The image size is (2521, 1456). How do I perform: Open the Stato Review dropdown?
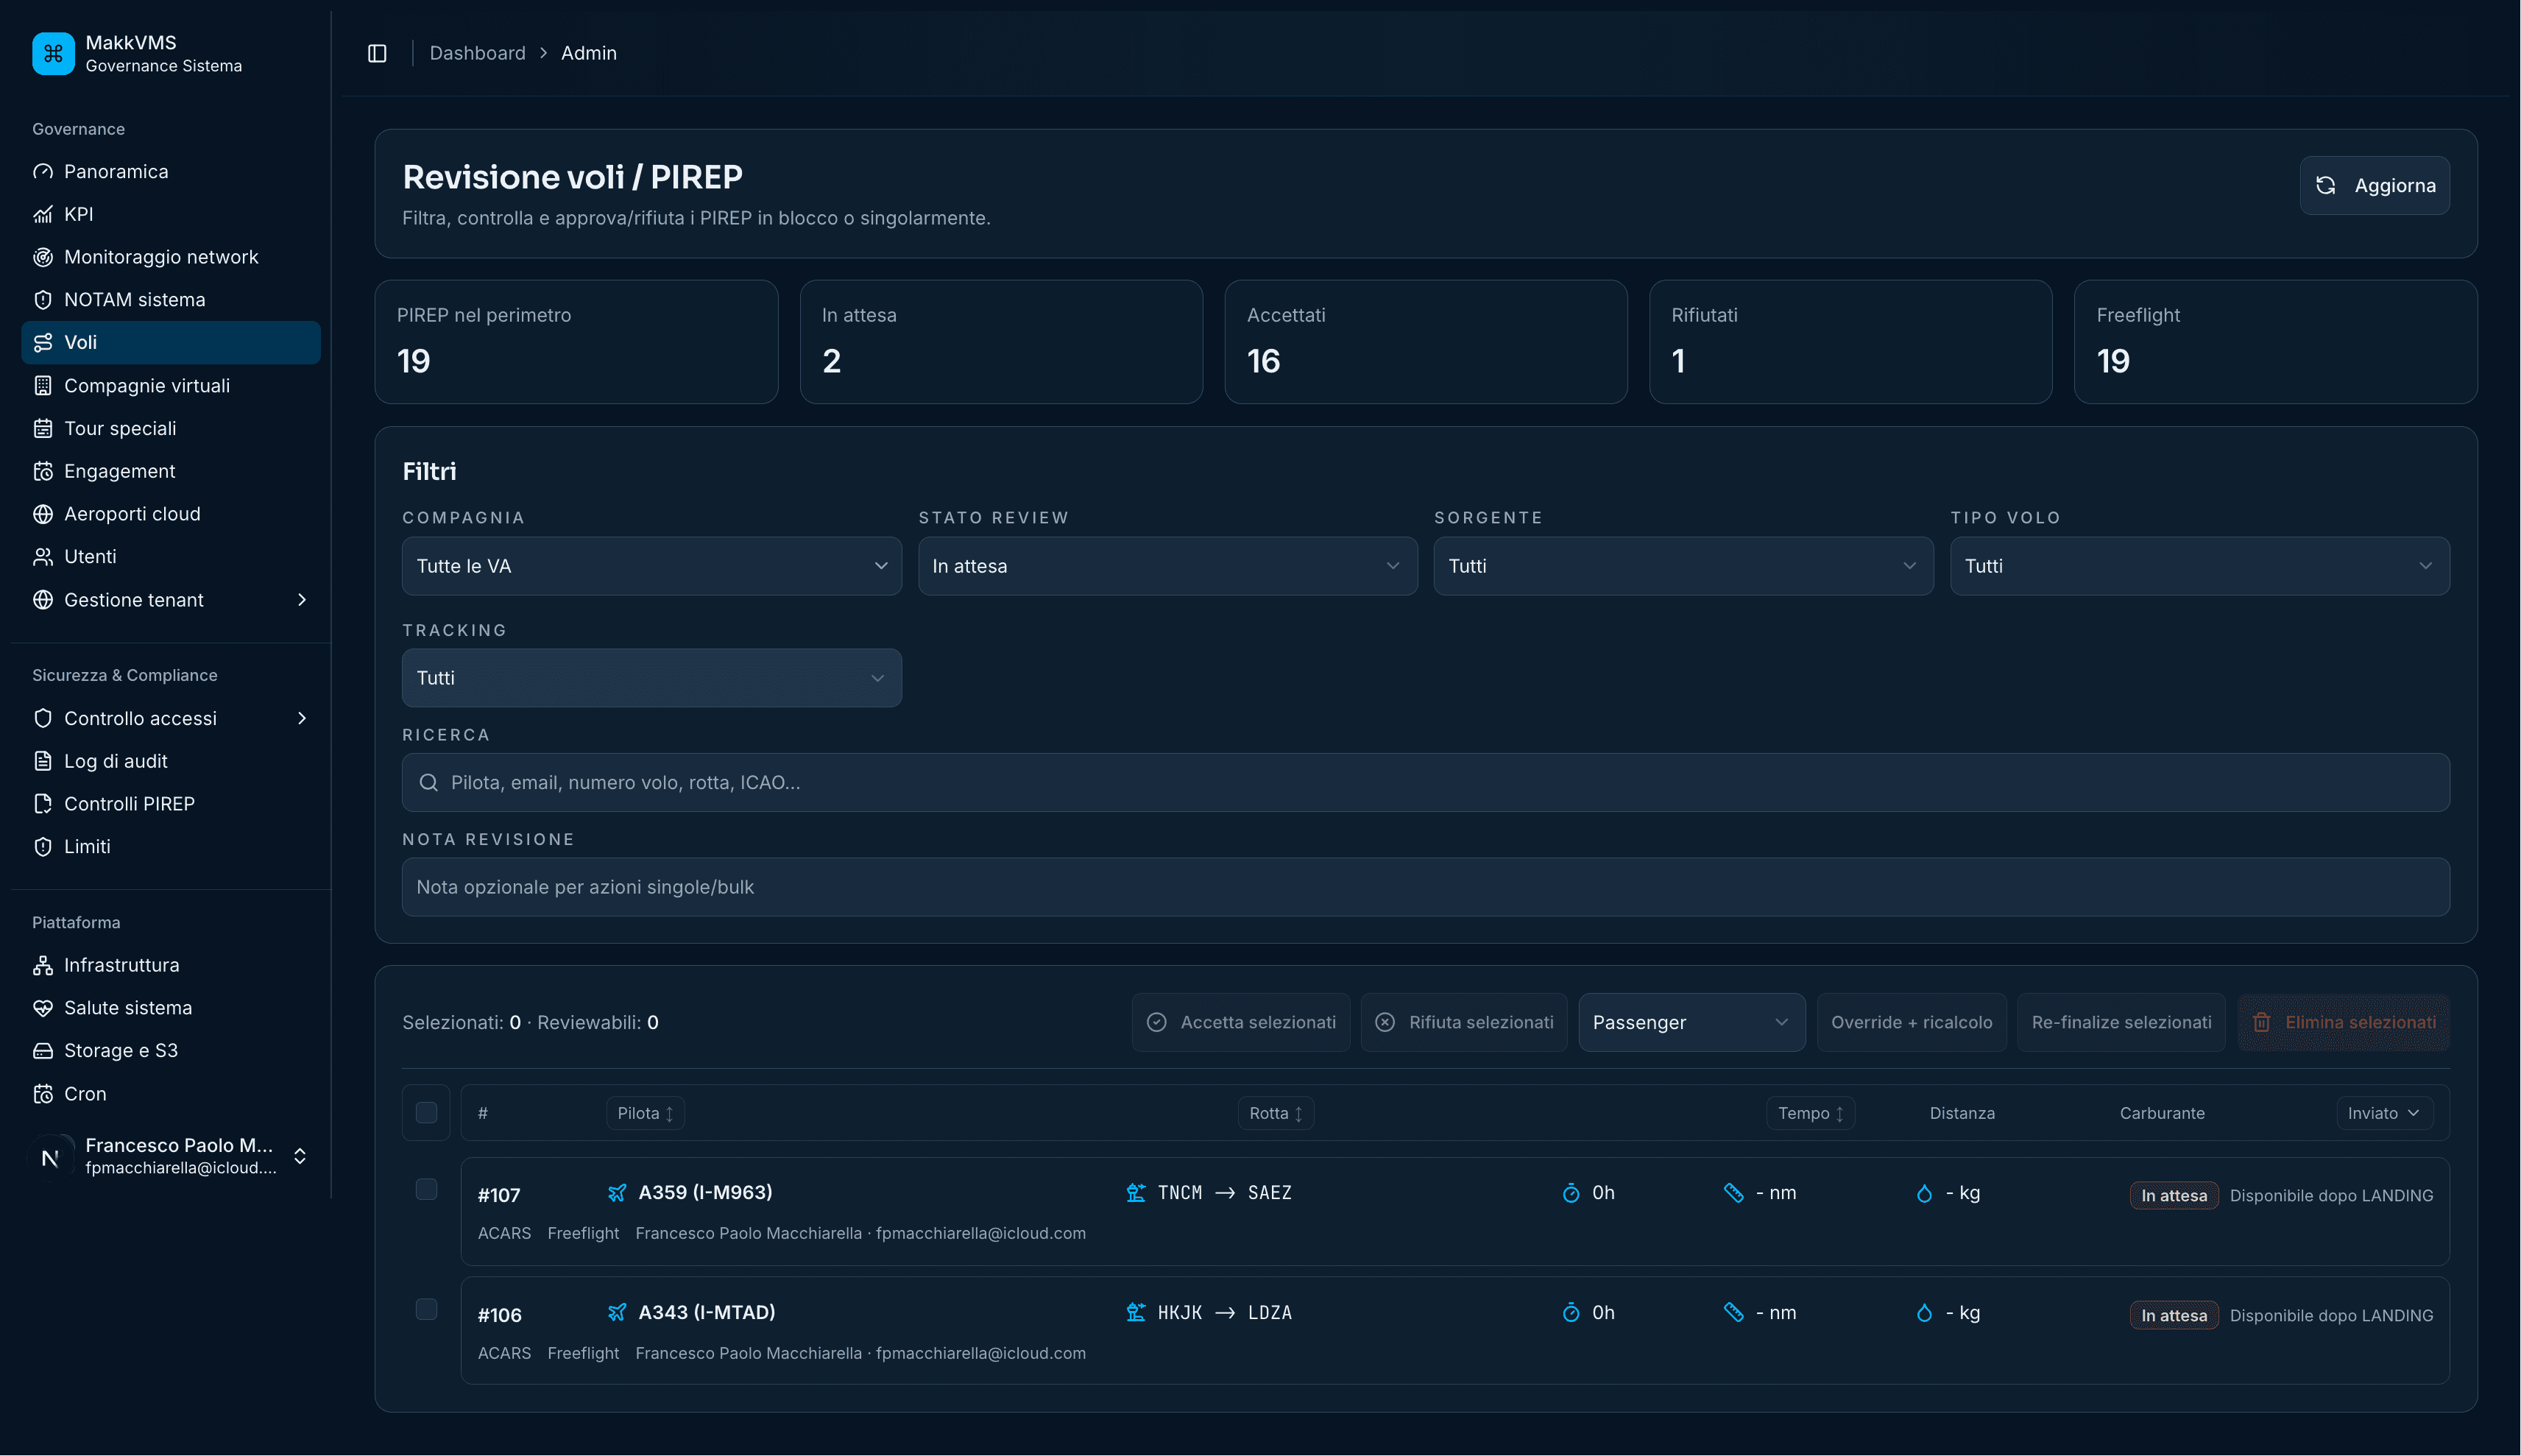pos(1167,566)
